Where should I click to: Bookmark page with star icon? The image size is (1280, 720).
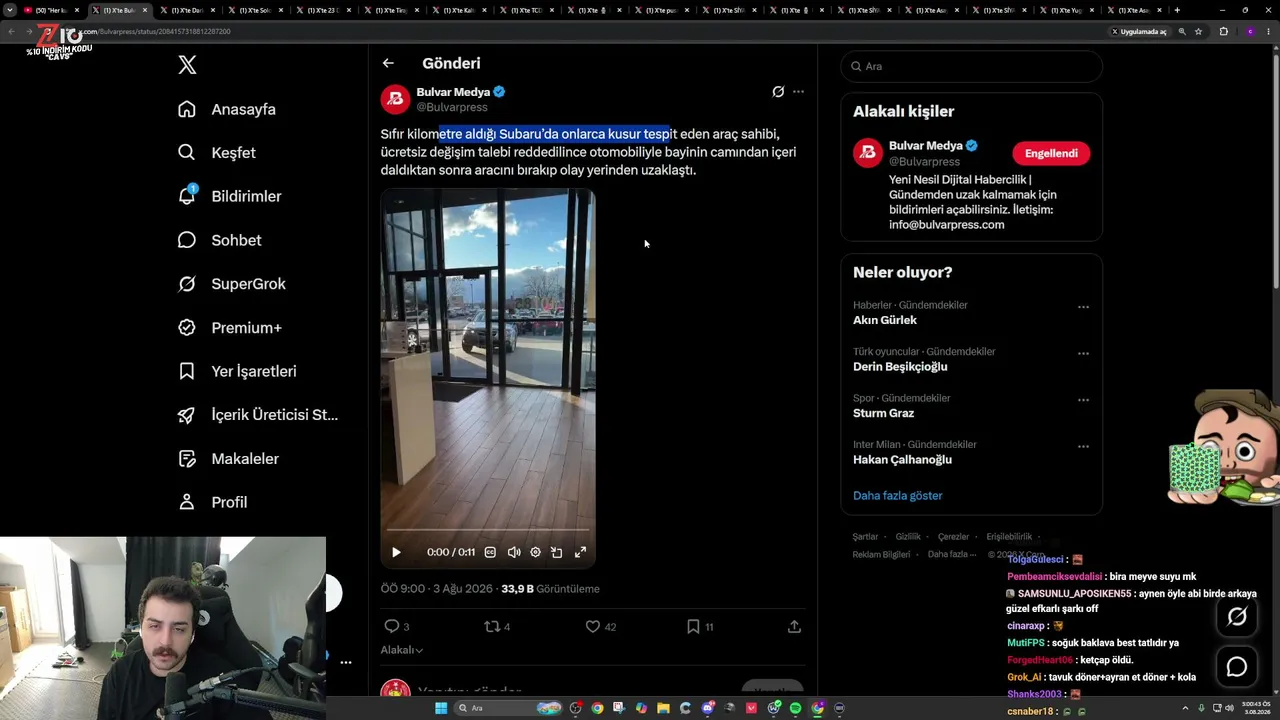(x=1198, y=32)
